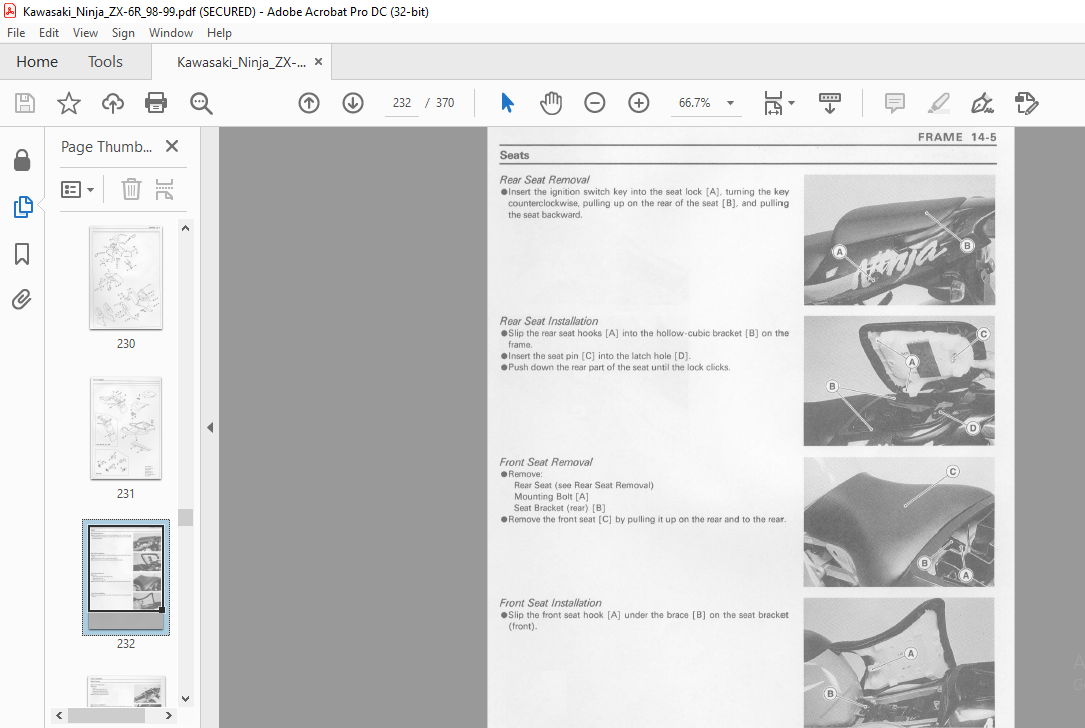Screen dimensions: 1085x728
Task: Click the page number field showing 232
Action: coord(402,103)
